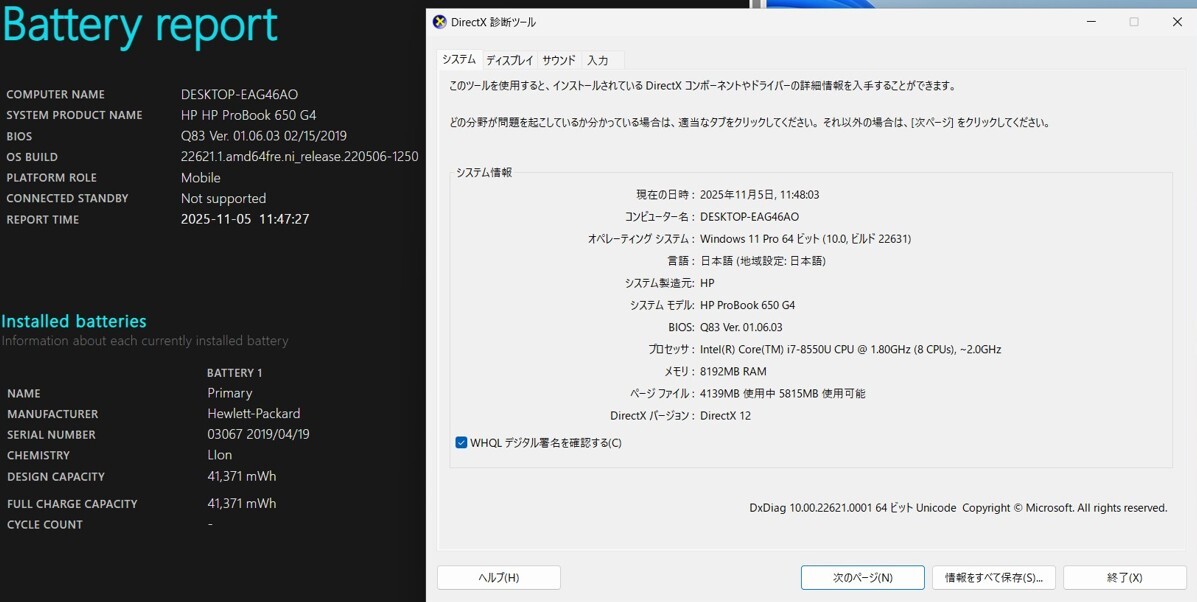
Task: Click the DxDiag 10.00.22621.0001 copyright line
Action: [x=958, y=507]
